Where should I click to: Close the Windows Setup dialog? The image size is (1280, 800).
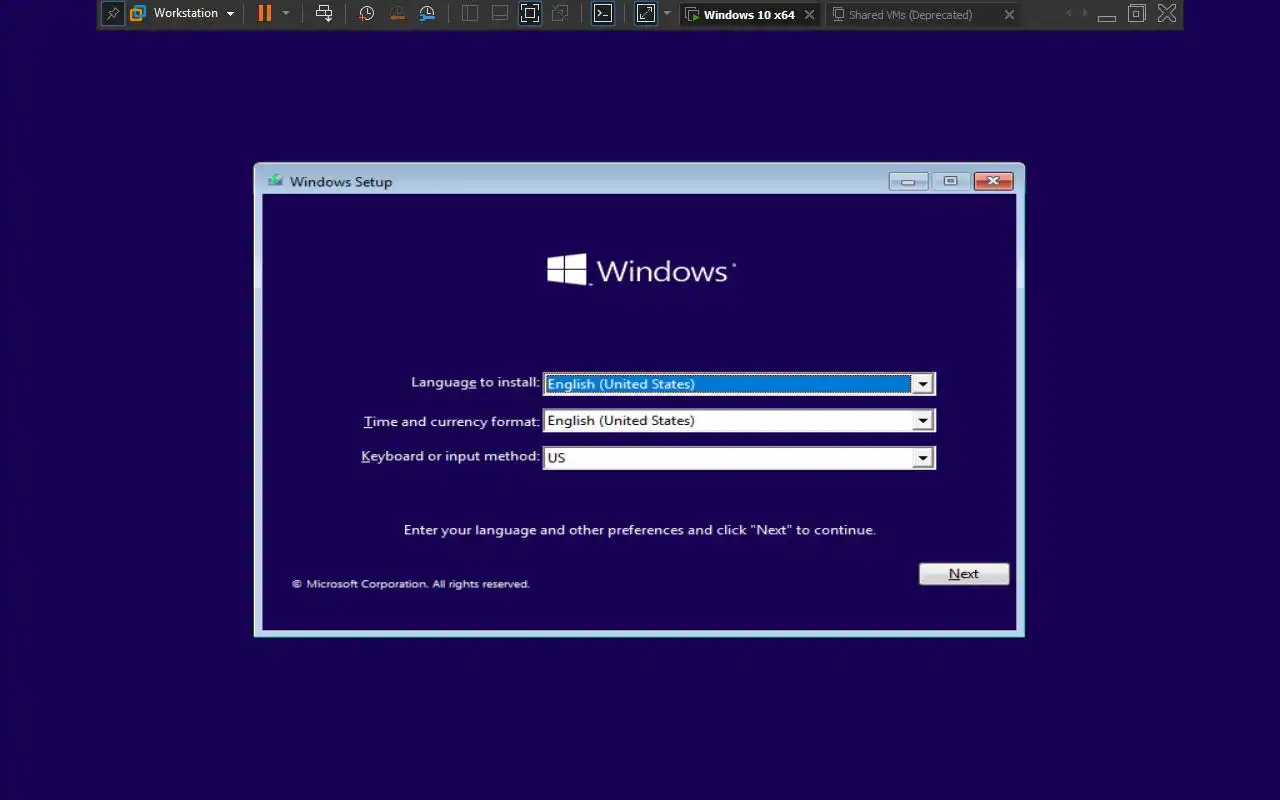point(993,181)
